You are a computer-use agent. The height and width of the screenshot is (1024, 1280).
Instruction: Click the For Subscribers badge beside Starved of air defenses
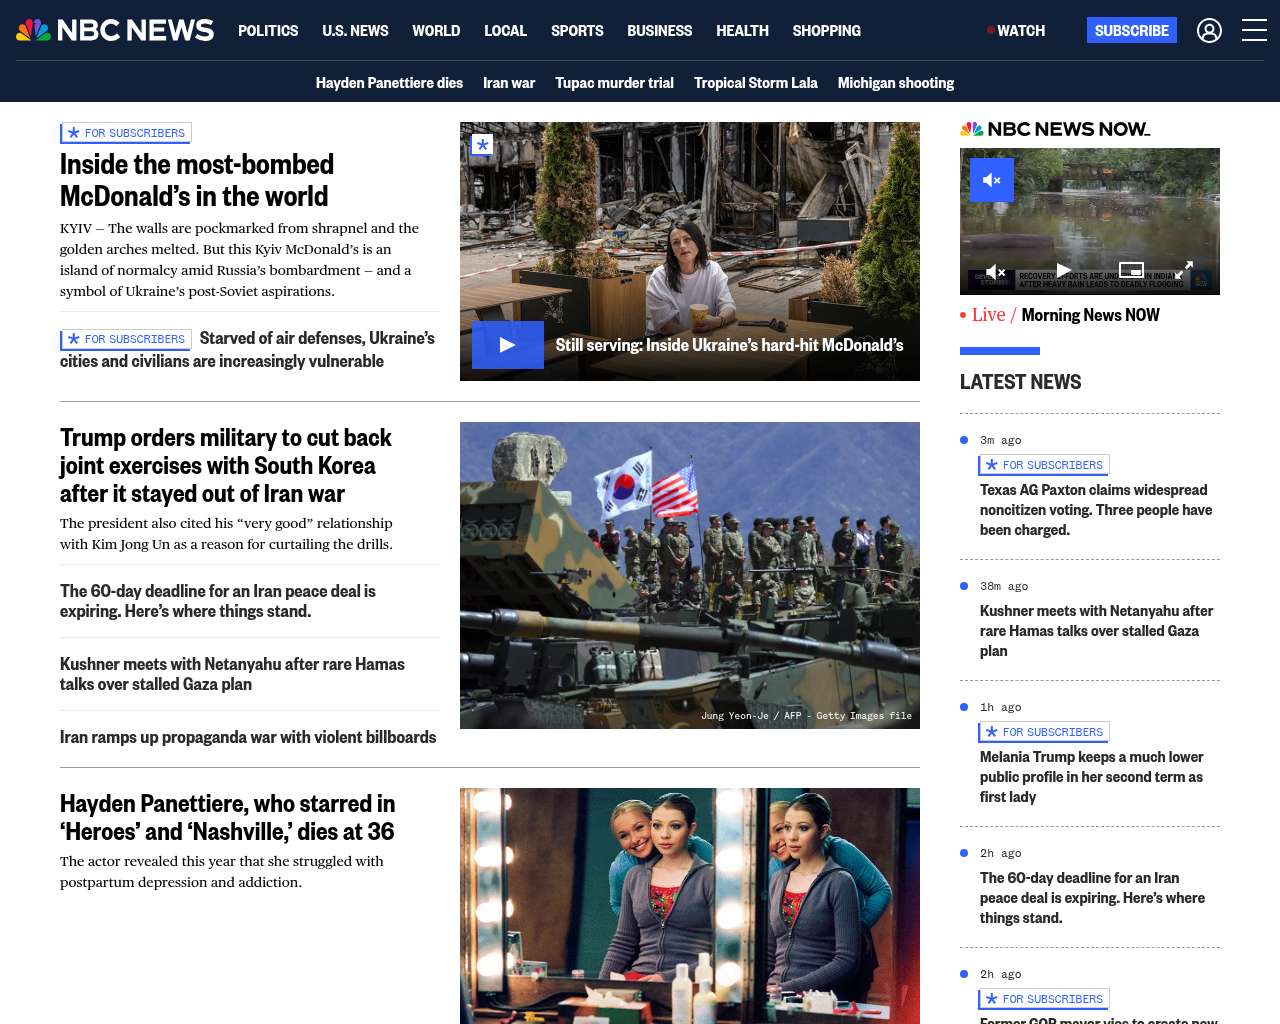pos(126,339)
